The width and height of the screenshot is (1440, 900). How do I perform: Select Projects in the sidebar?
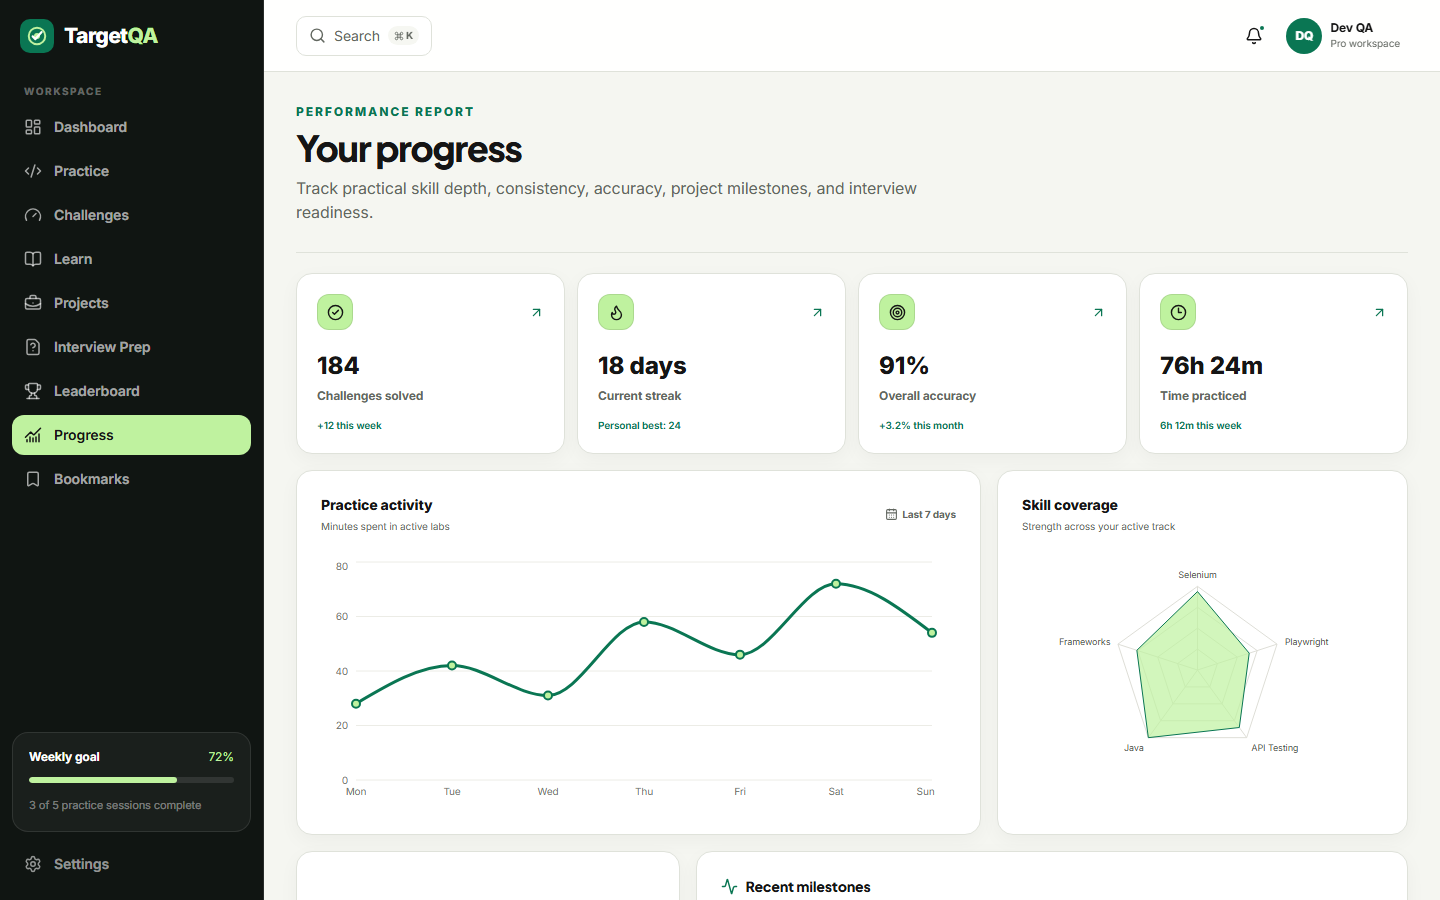pyautogui.click(x=131, y=303)
